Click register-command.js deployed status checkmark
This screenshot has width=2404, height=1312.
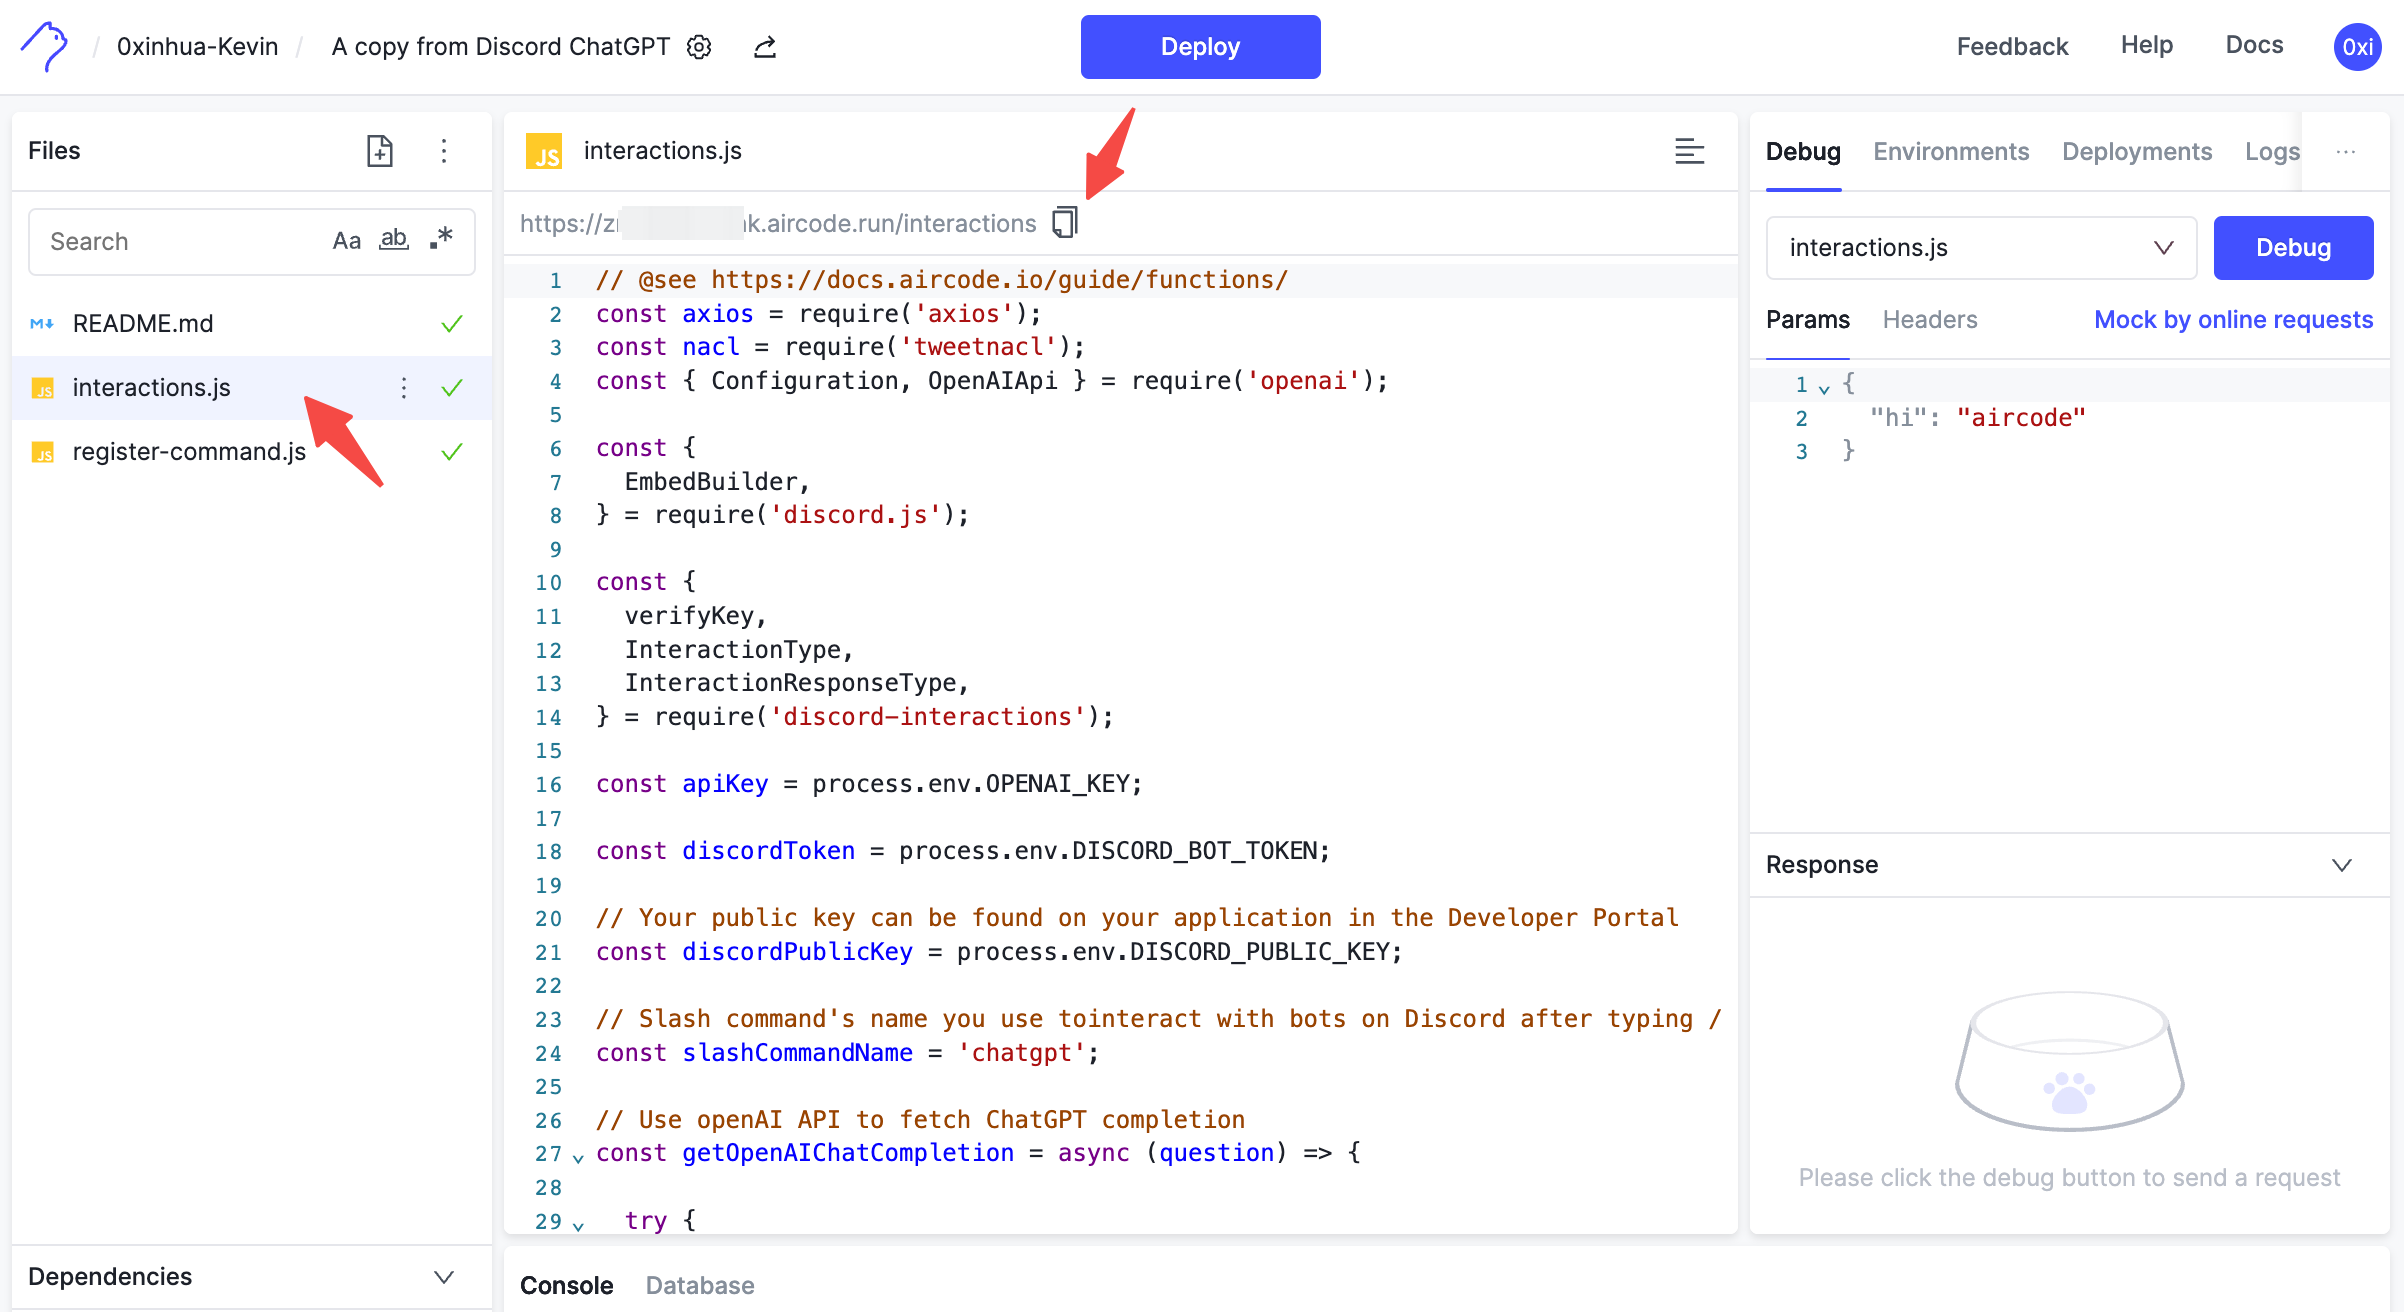click(x=452, y=452)
